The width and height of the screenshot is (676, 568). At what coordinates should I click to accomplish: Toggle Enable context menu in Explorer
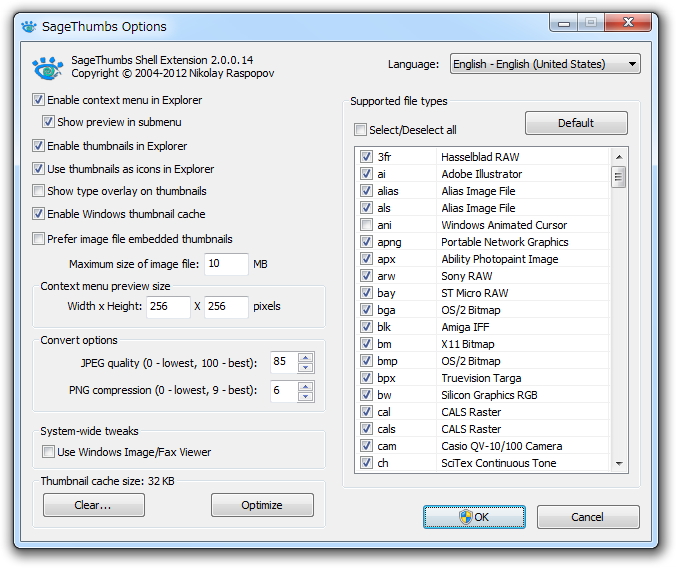coord(38,100)
